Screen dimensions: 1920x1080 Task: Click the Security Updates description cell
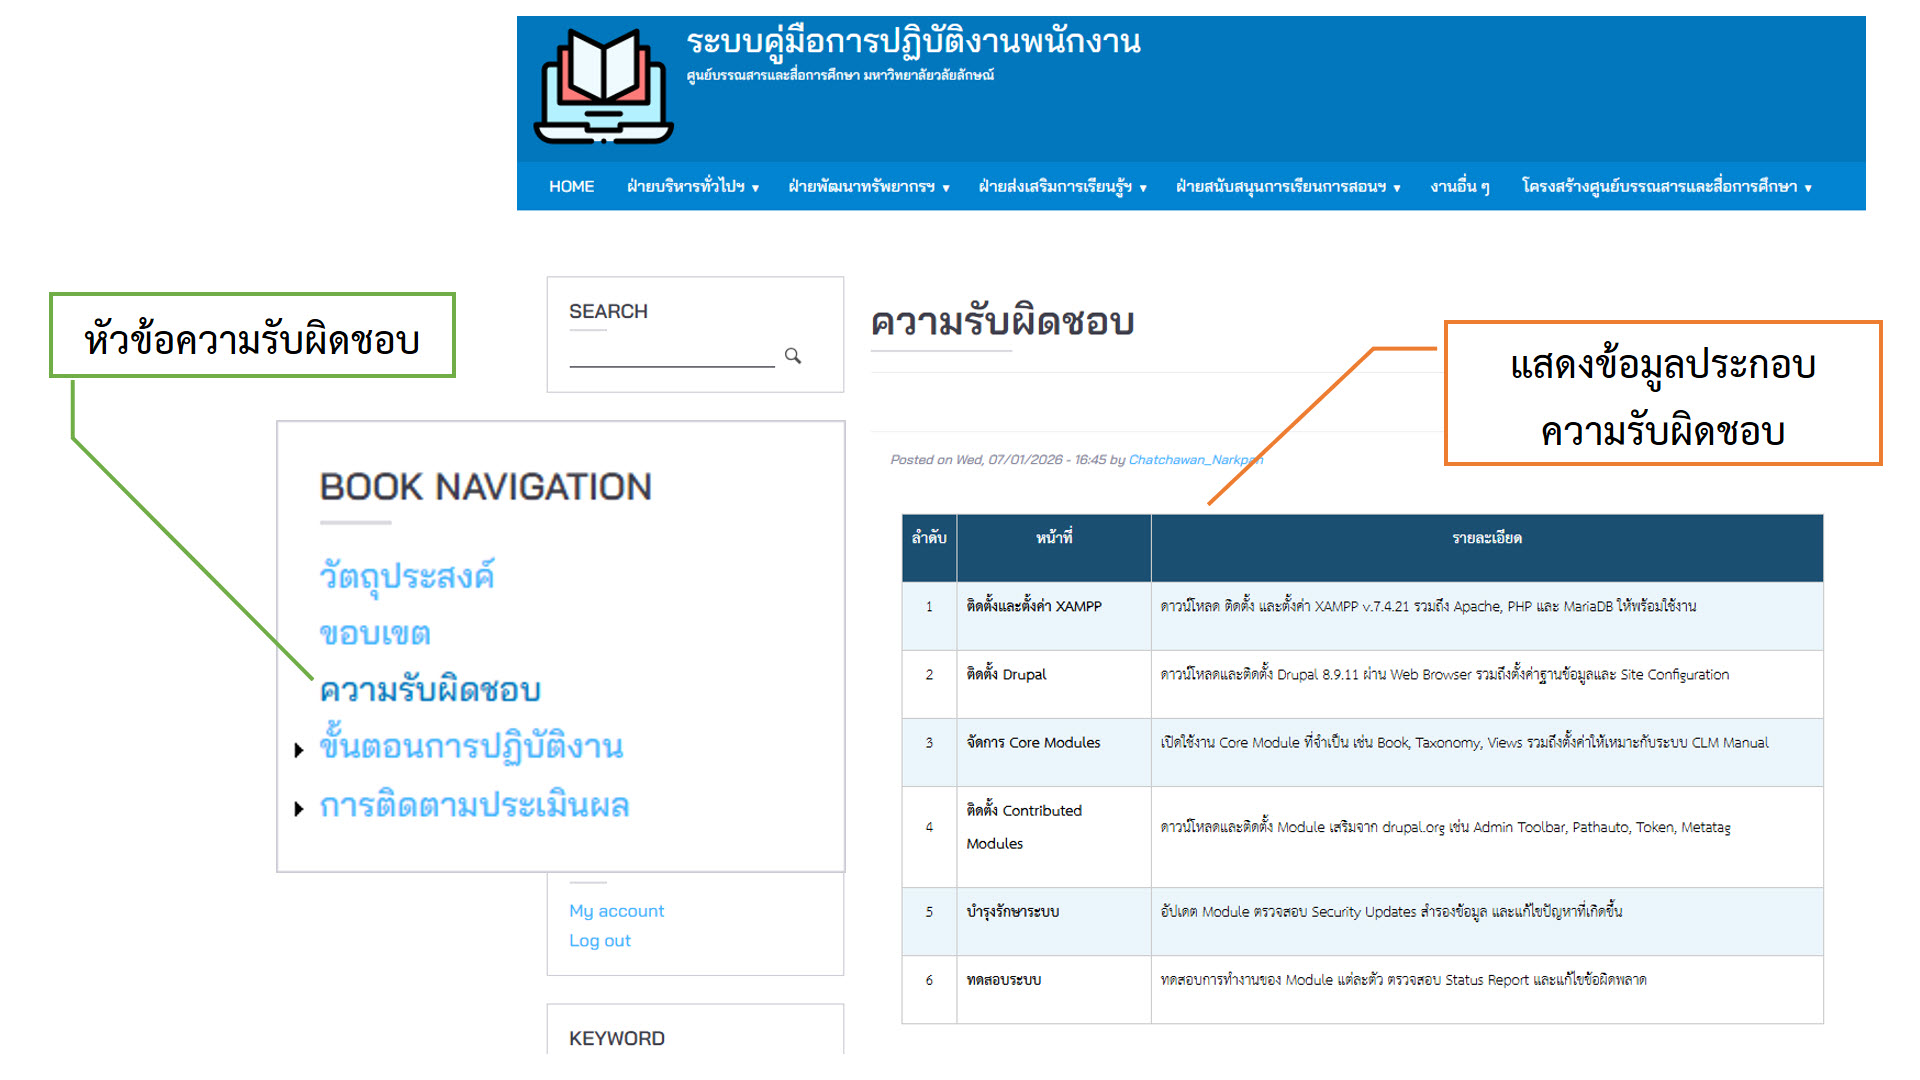click(x=1487, y=921)
